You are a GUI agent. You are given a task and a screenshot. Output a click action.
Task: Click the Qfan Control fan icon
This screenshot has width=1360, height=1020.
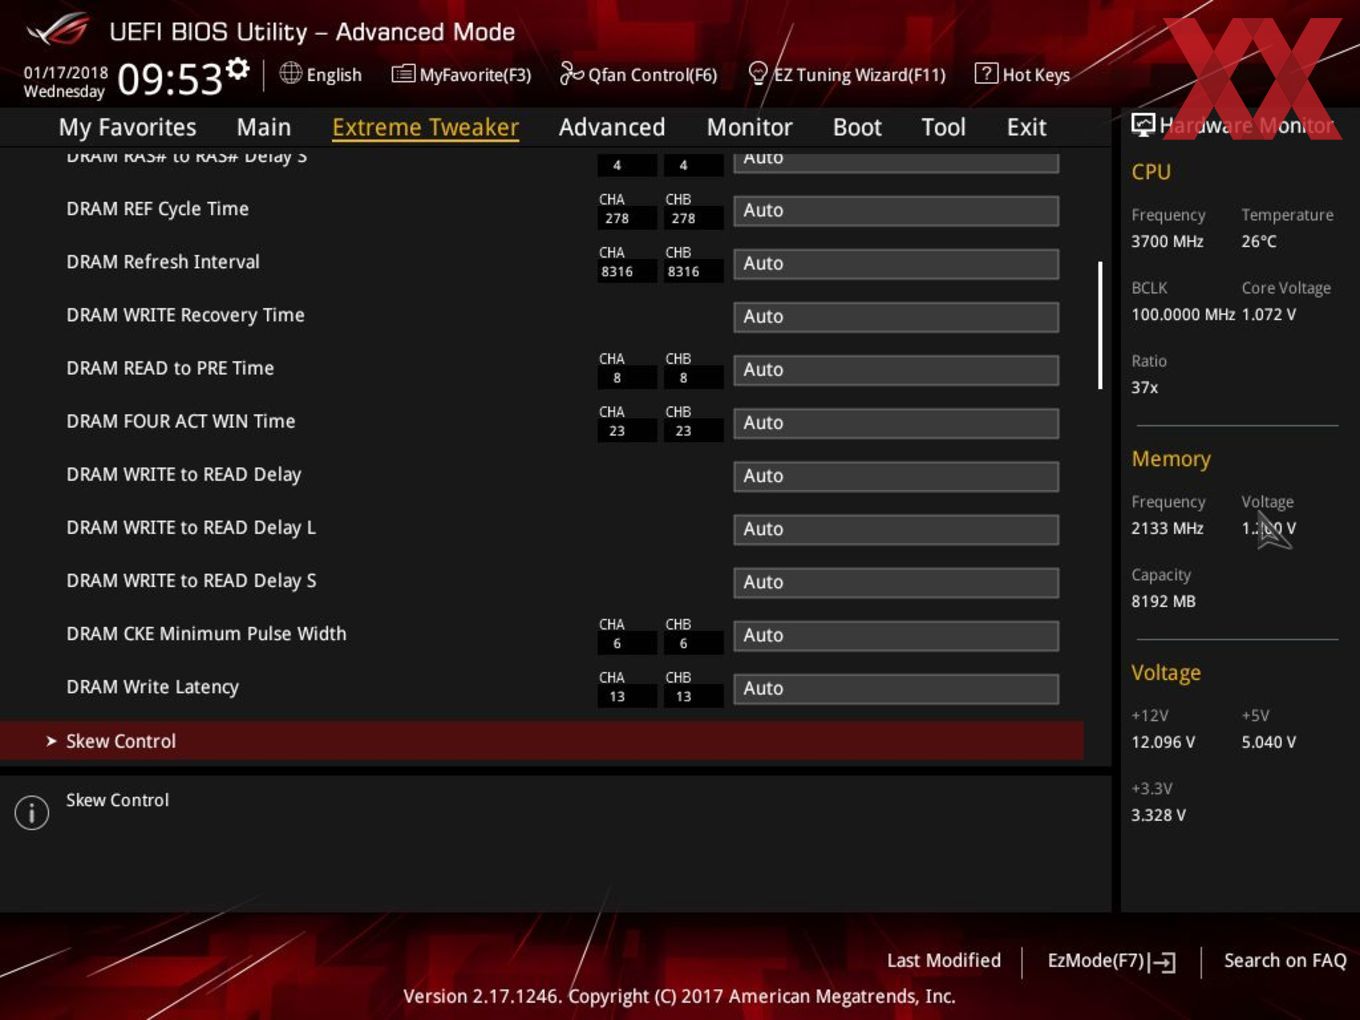571,73
